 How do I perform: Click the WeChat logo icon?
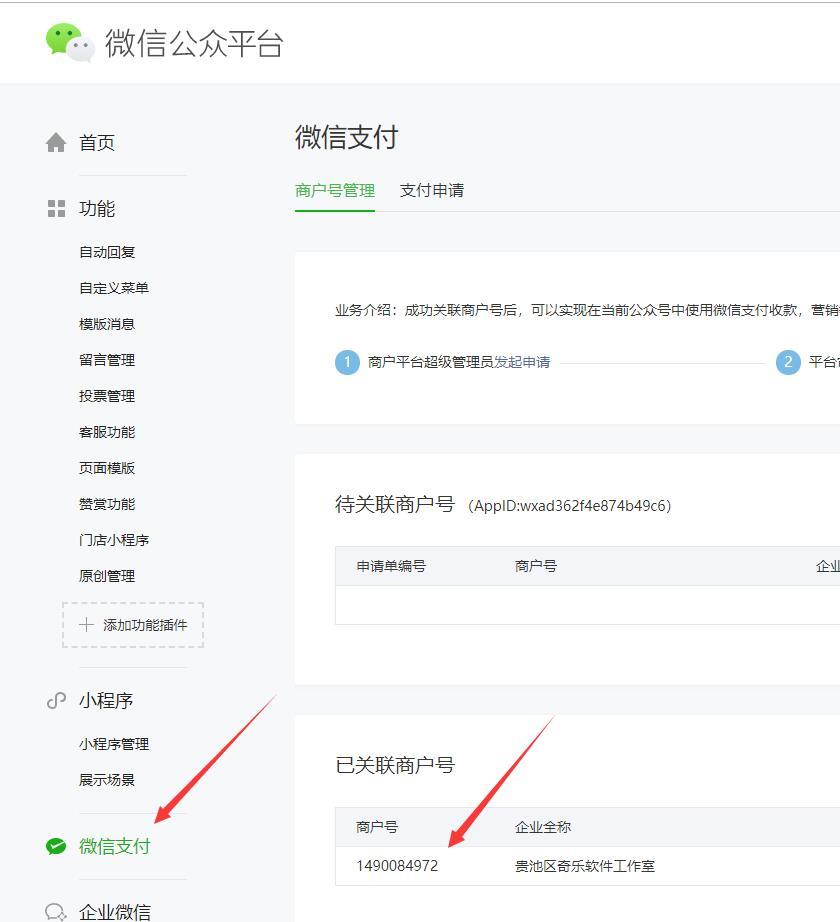click(x=70, y=42)
